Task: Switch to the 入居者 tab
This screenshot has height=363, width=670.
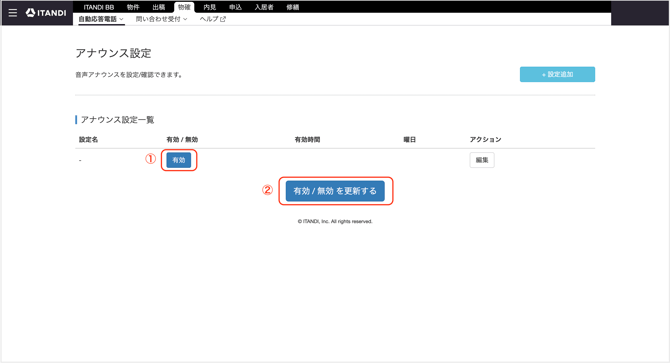Action: pos(264,7)
